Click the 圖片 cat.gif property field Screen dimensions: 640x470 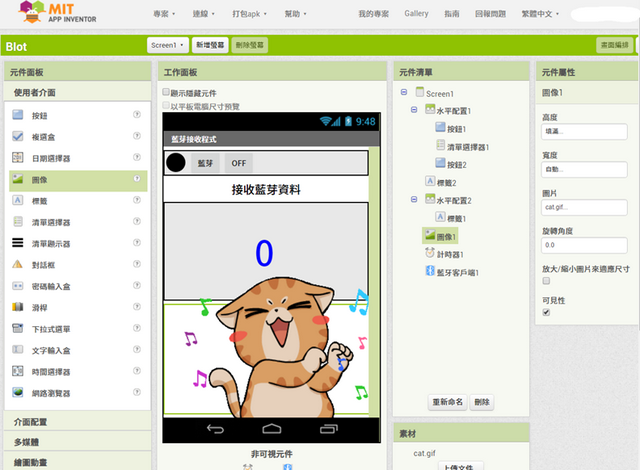pos(584,207)
